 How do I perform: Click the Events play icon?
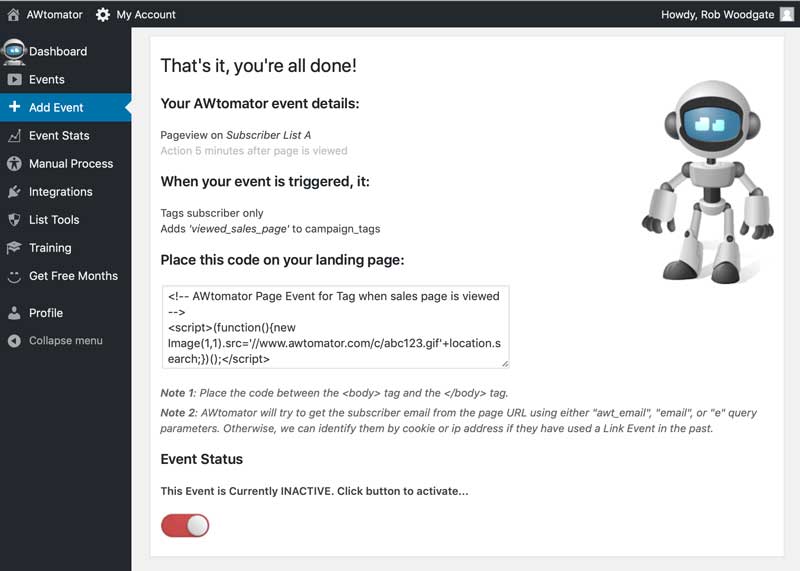(x=14, y=80)
